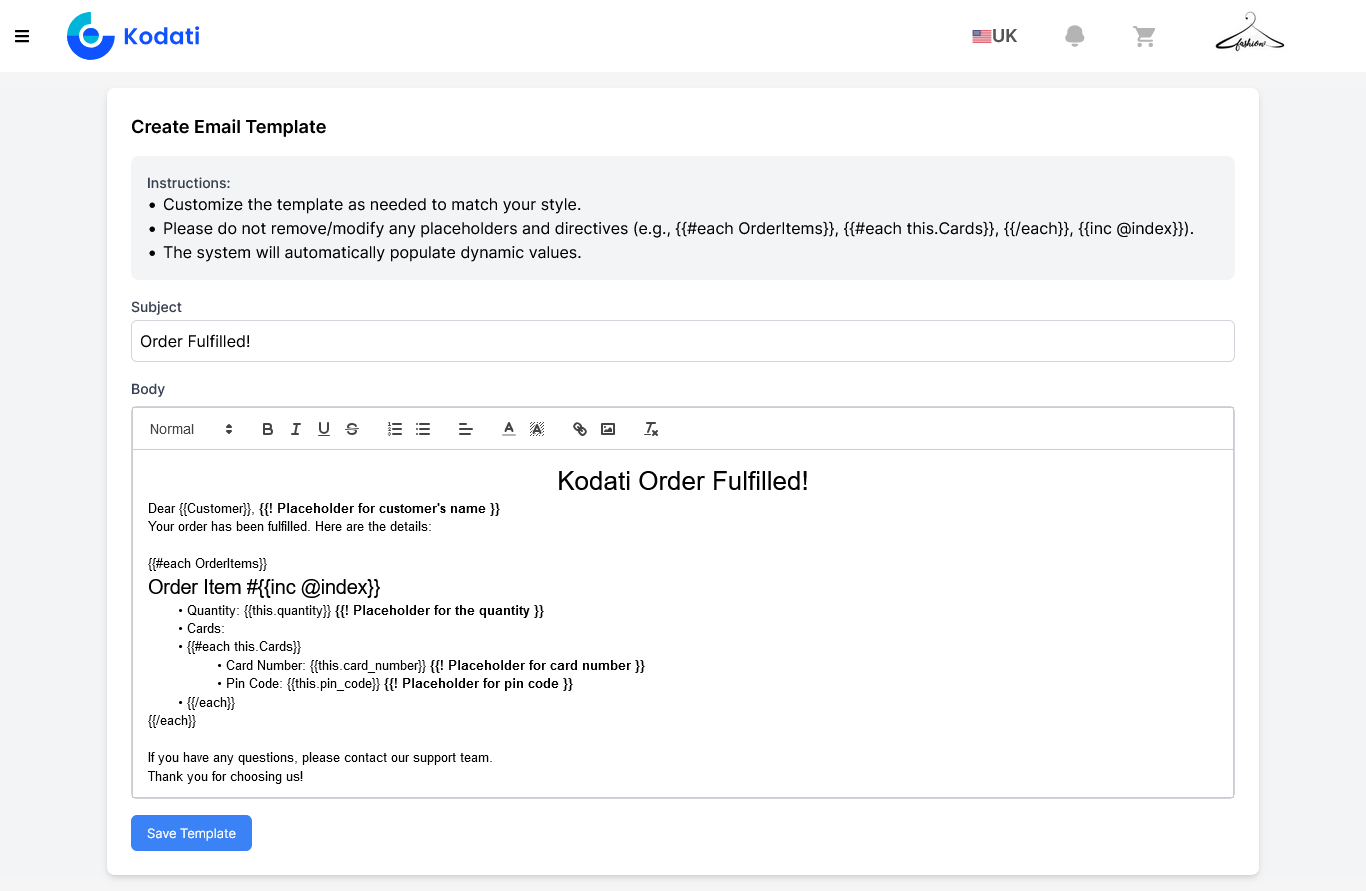Toggle italic formatting
Viewport: 1366px width, 891px height.
296,429
